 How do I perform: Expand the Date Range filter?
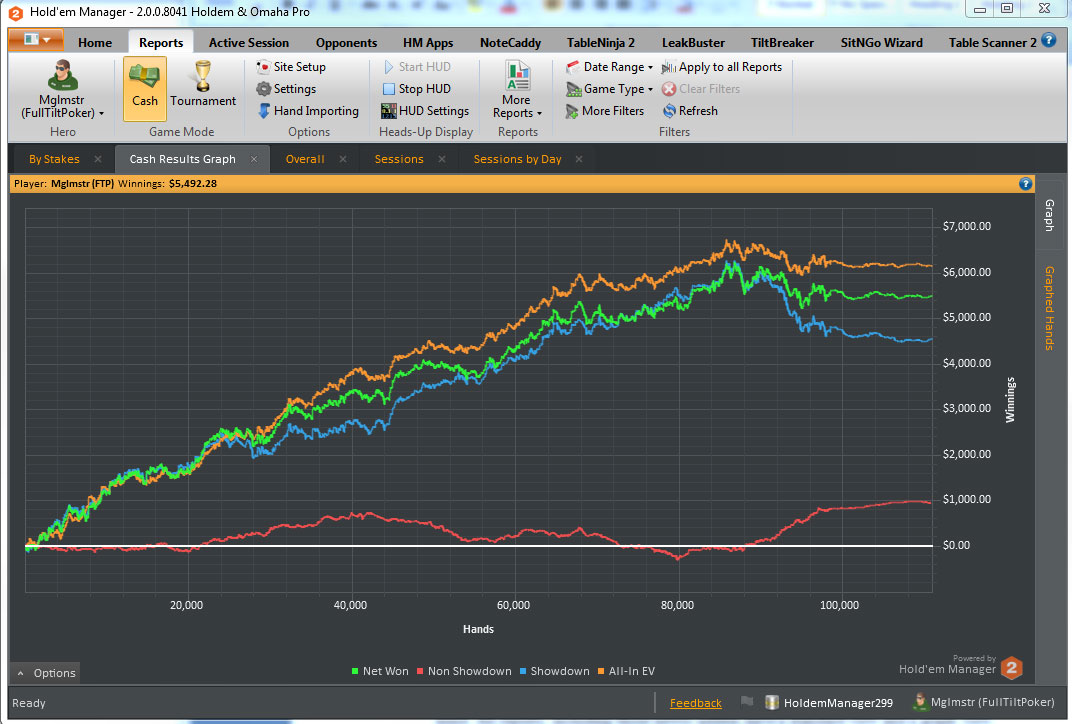coord(609,67)
